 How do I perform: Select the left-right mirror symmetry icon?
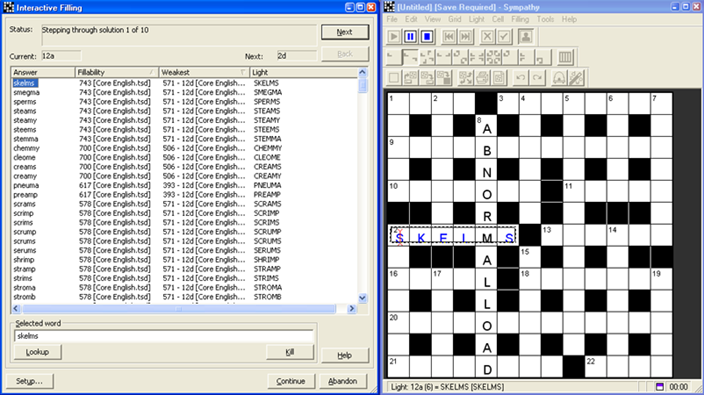pyautogui.click(x=444, y=57)
